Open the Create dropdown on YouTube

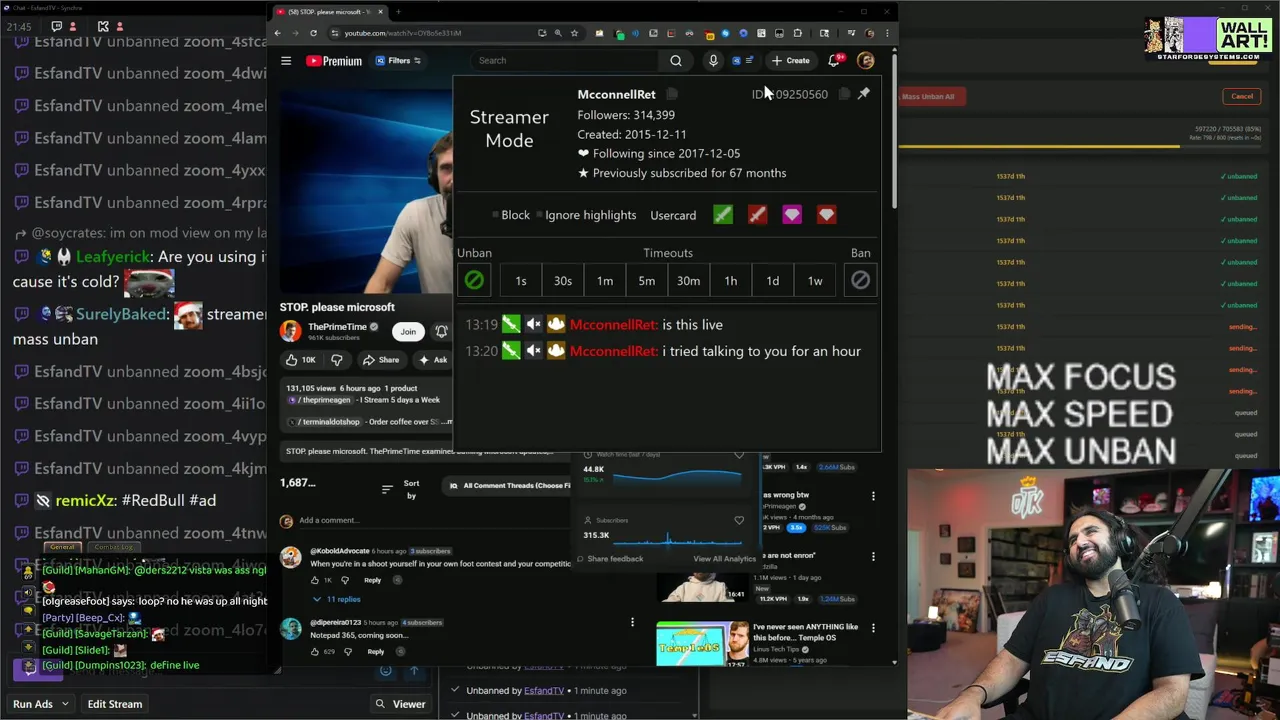790,61
